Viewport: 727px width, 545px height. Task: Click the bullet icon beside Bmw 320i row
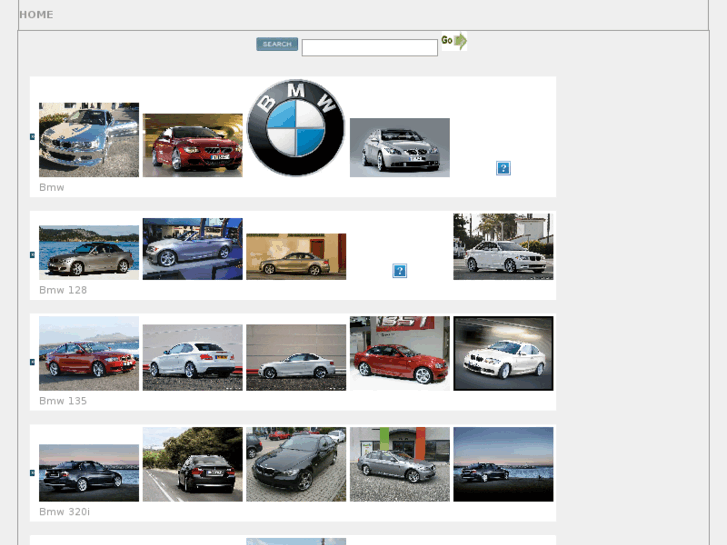point(32,473)
